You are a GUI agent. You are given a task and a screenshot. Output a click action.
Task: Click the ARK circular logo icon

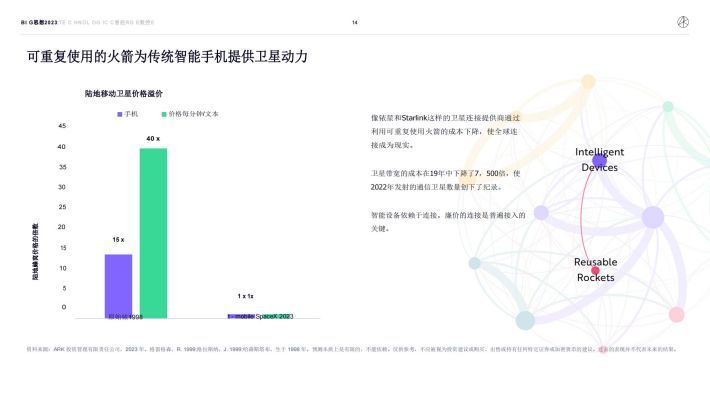(683, 22)
